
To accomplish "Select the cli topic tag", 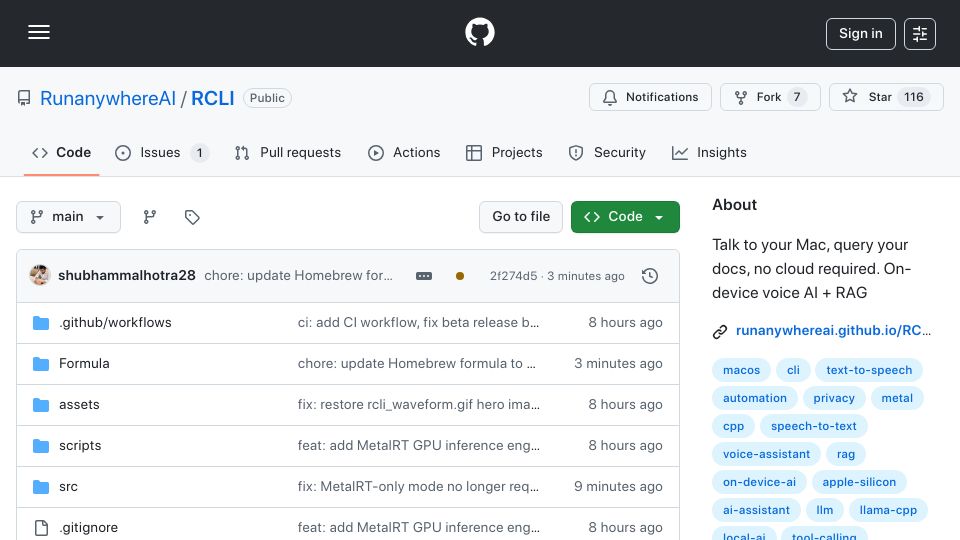I will [793, 370].
